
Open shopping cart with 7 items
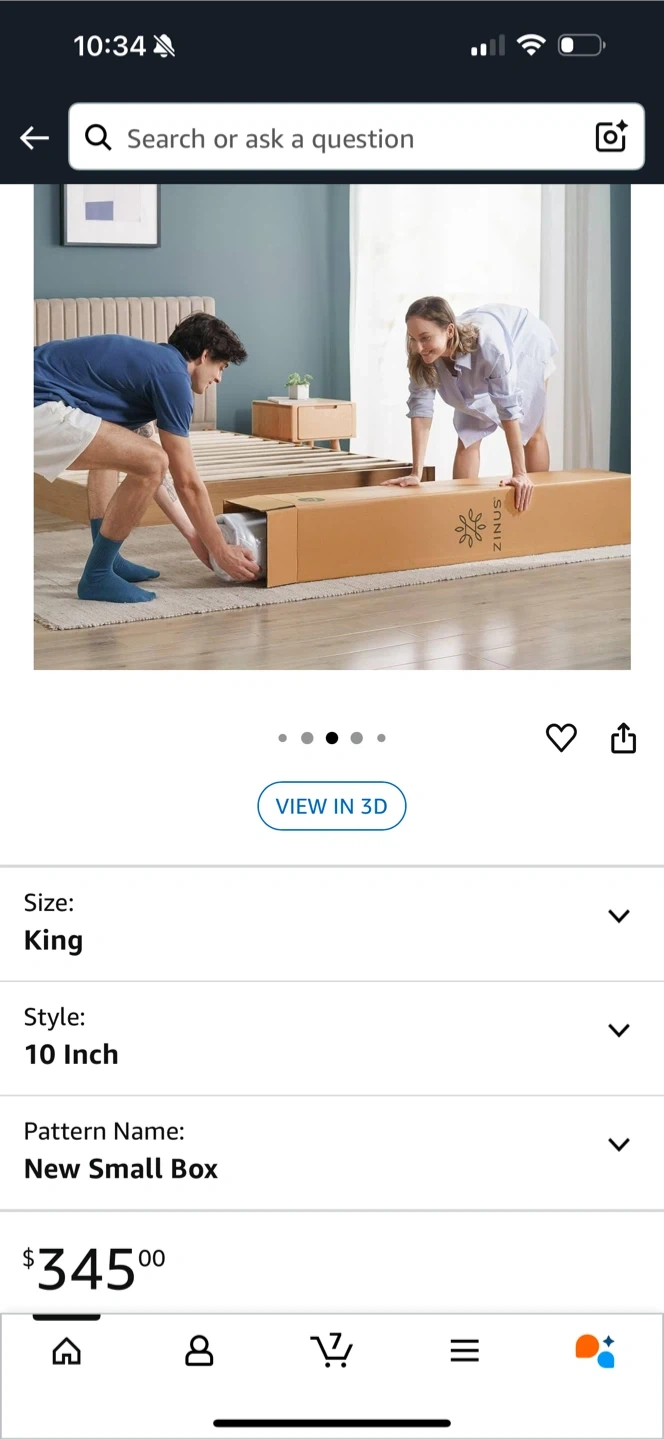(x=331, y=1350)
